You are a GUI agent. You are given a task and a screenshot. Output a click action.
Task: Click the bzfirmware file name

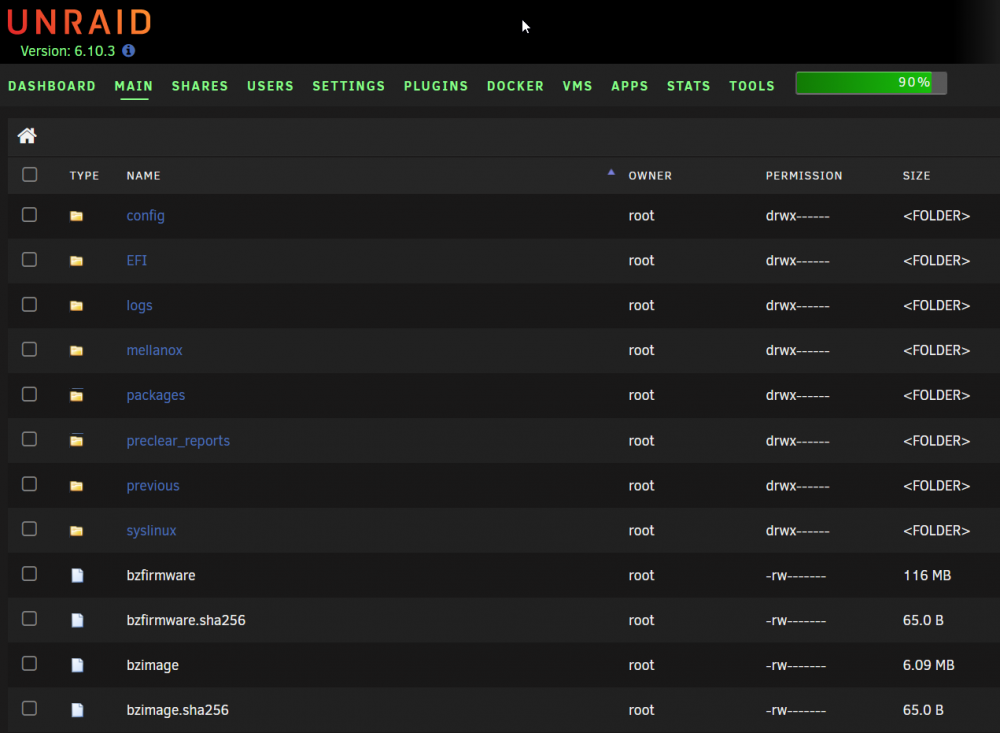point(161,575)
